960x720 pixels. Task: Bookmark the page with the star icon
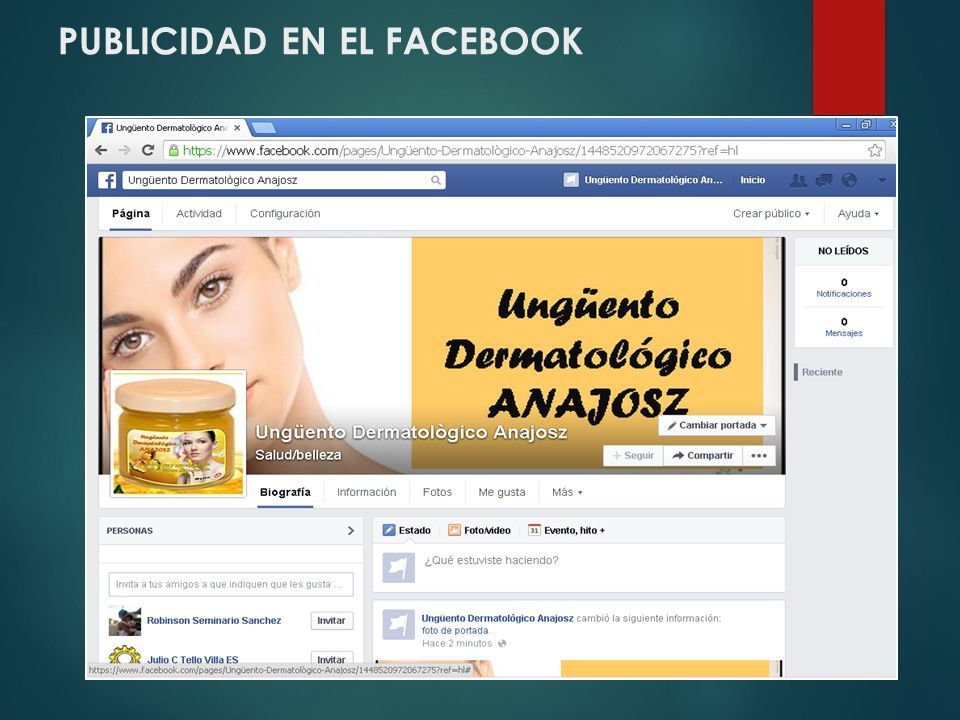875,150
